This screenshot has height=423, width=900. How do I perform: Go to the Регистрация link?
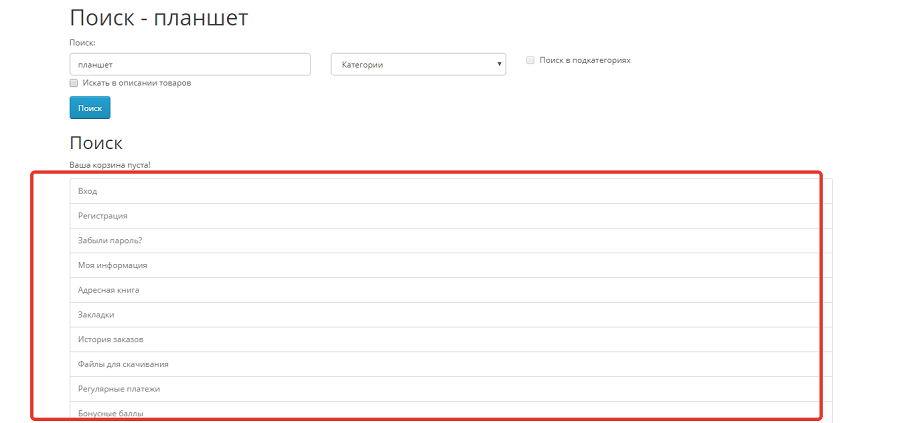(451, 216)
